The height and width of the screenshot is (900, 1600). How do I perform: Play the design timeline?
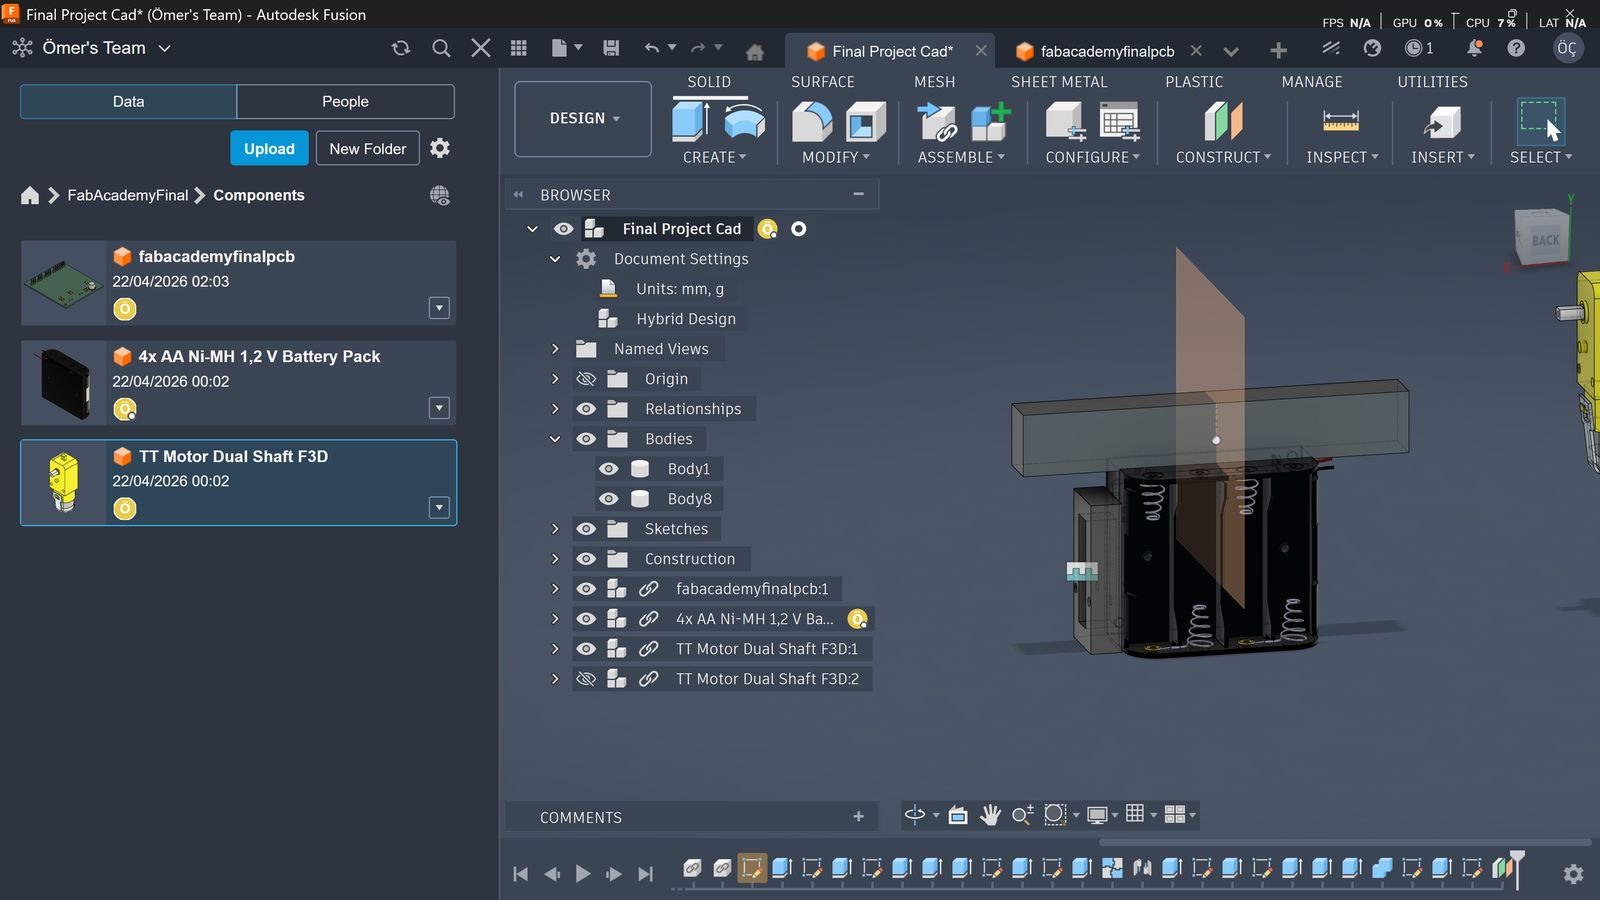583,874
